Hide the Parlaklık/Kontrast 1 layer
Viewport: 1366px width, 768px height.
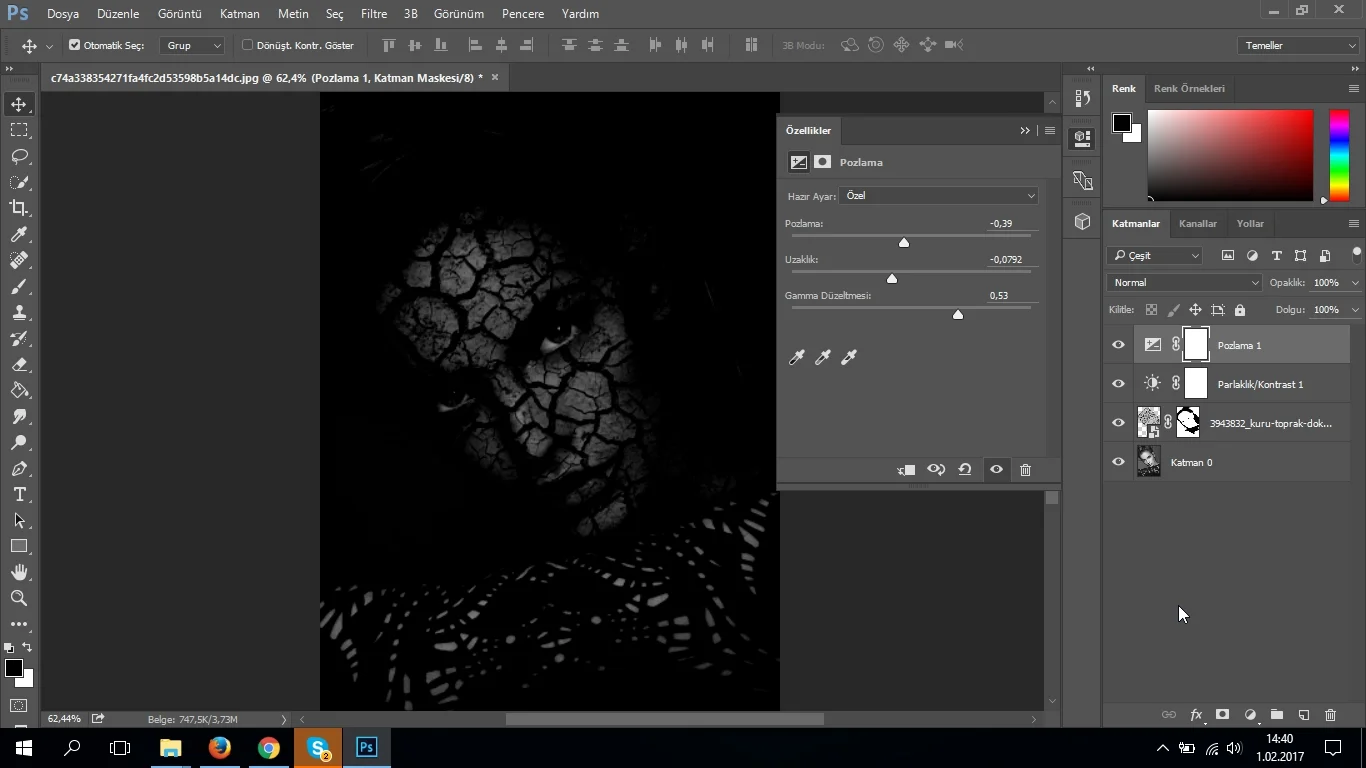(x=1118, y=384)
